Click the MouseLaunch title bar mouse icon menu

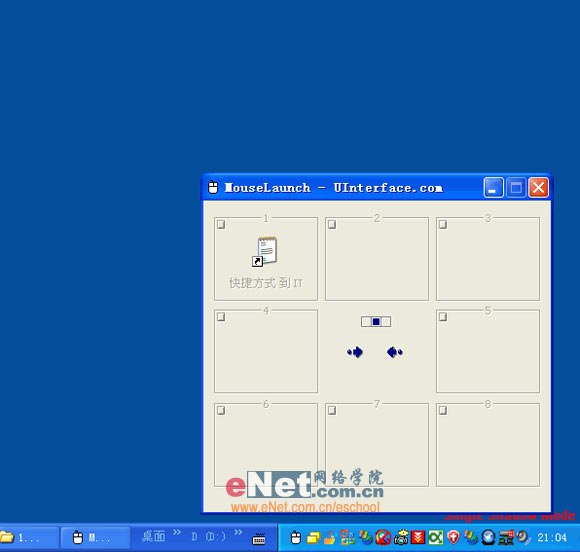tap(213, 188)
